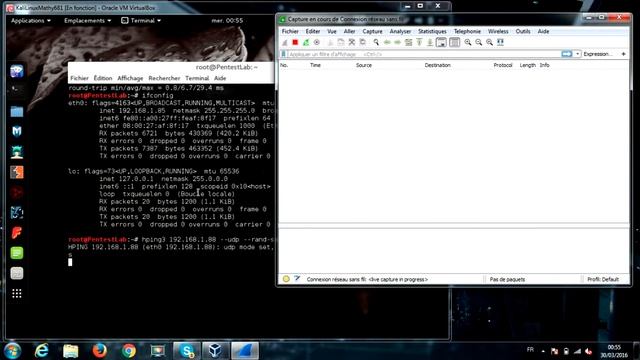Sort packets by the Source column
640x360 pixels.
pos(364,65)
